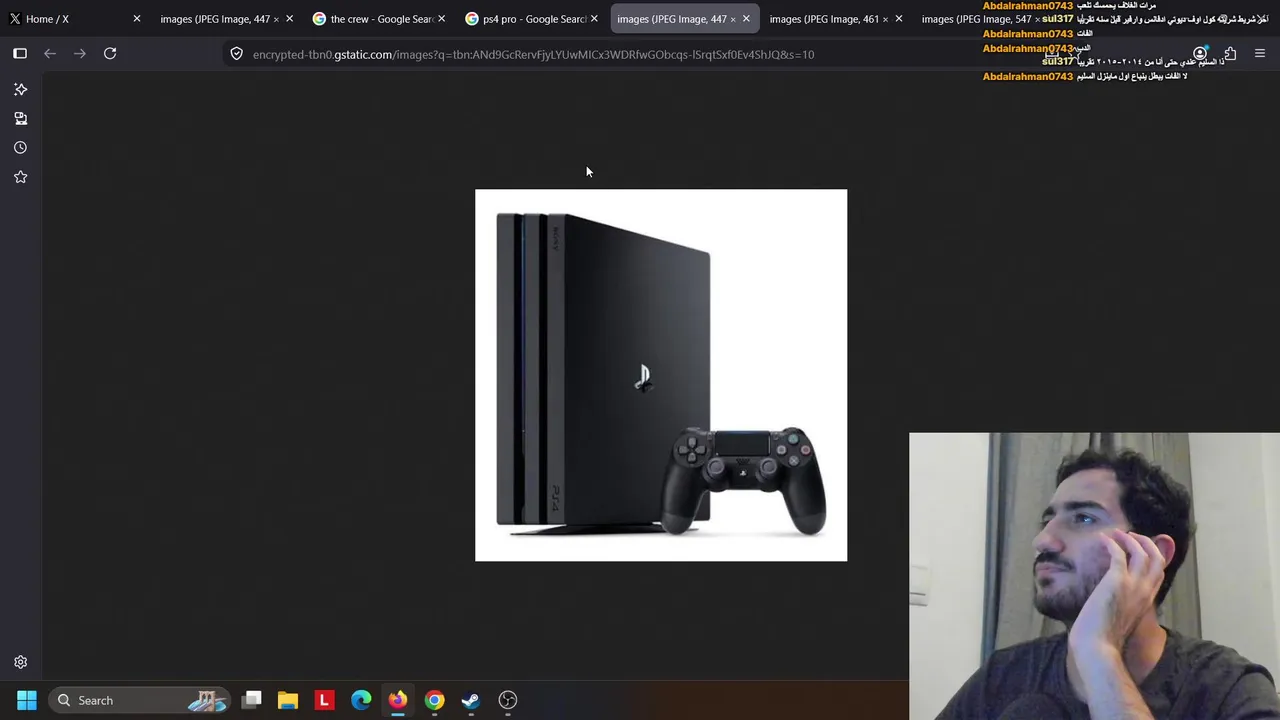
Task: Click the PS4 Pro console image
Action: (x=661, y=375)
